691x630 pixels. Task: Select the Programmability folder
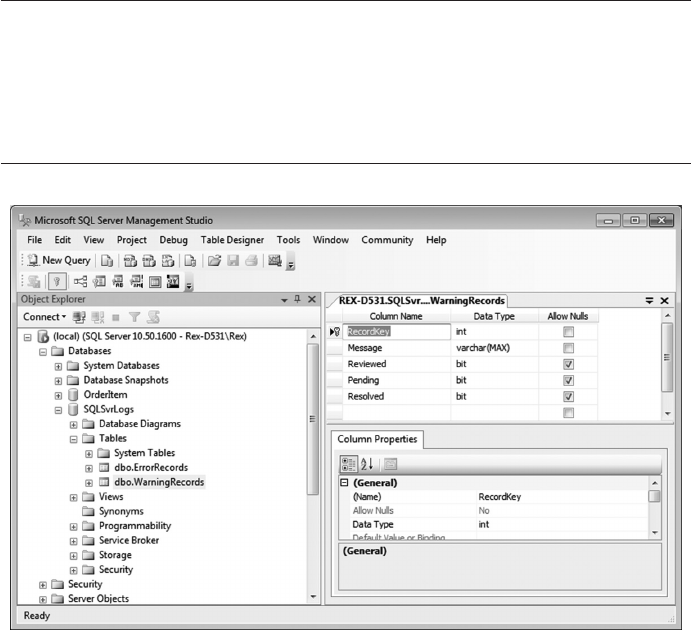135,526
